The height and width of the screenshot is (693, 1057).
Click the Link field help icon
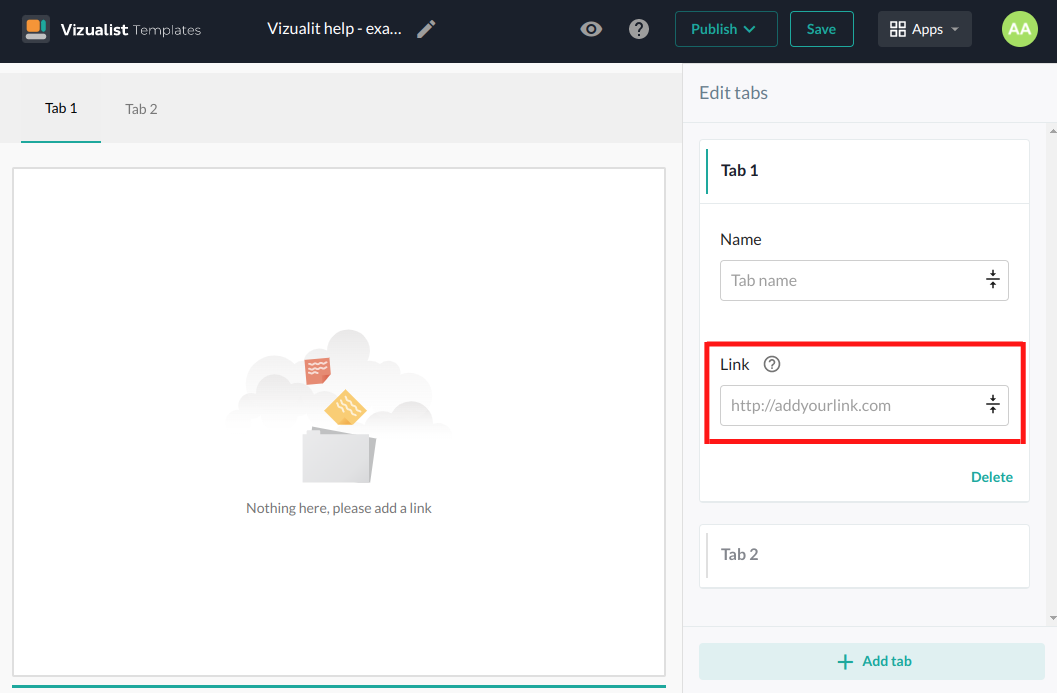pos(771,365)
